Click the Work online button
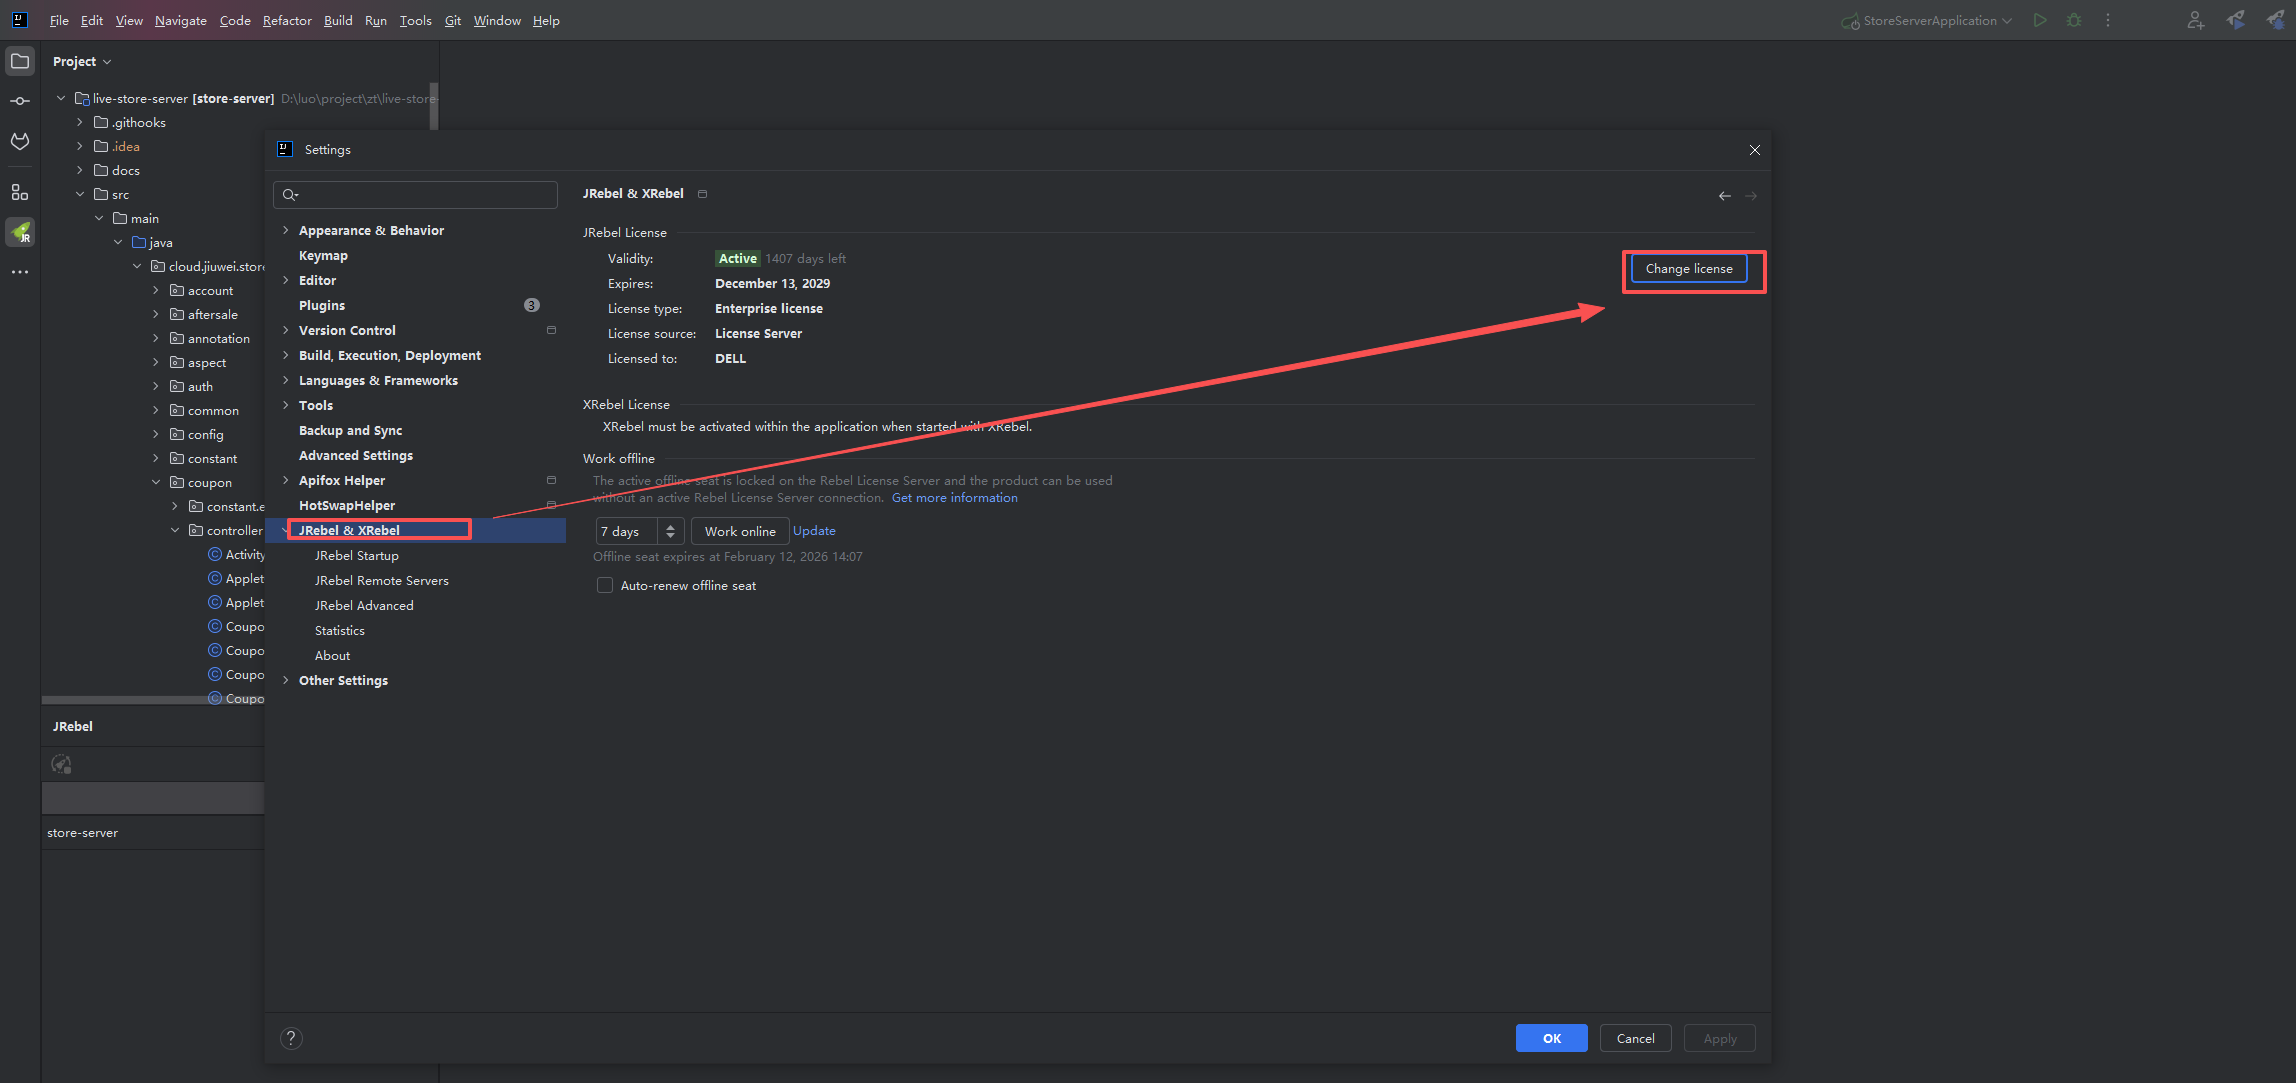The height and width of the screenshot is (1083, 2296). click(x=740, y=531)
